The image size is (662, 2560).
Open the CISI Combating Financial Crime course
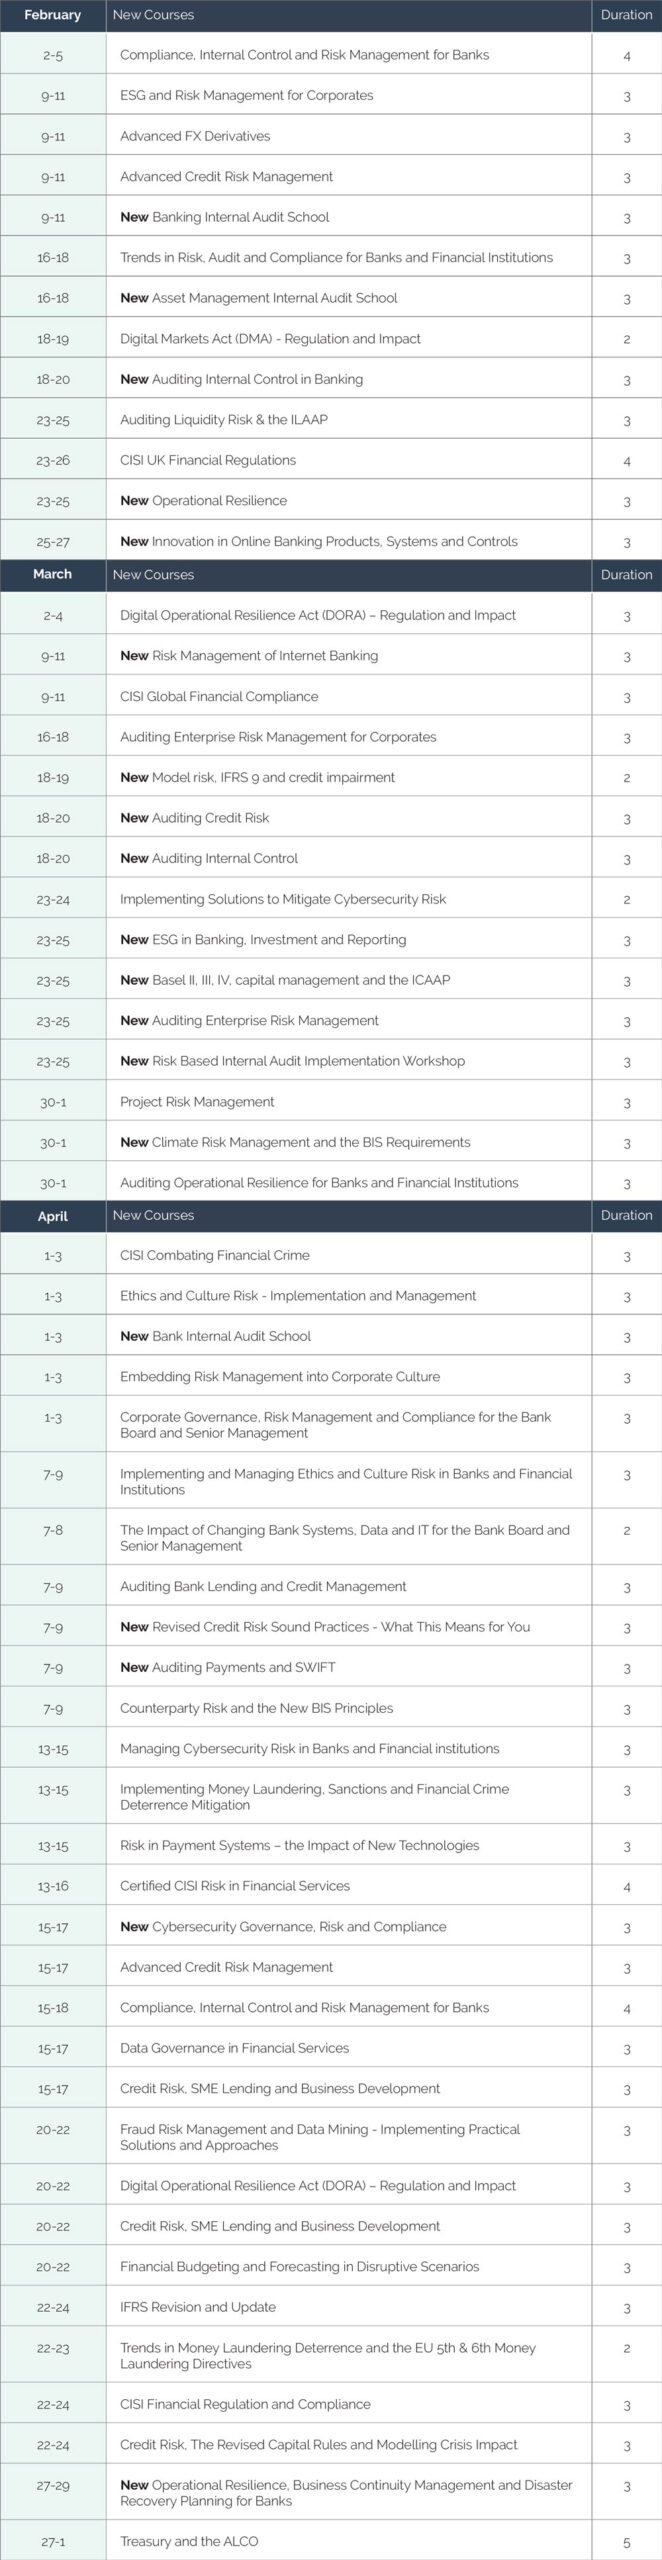pyautogui.click(x=215, y=1255)
